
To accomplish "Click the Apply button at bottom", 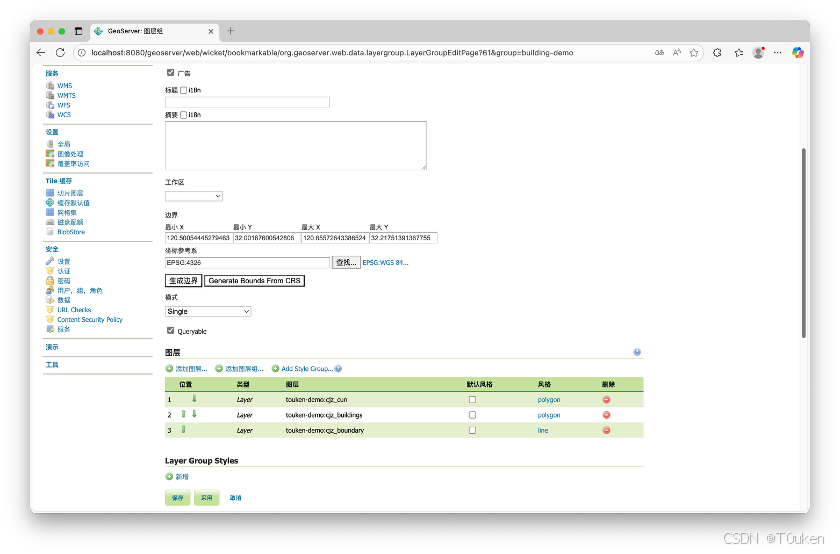I will pyautogui.click(x=207, y=498).
